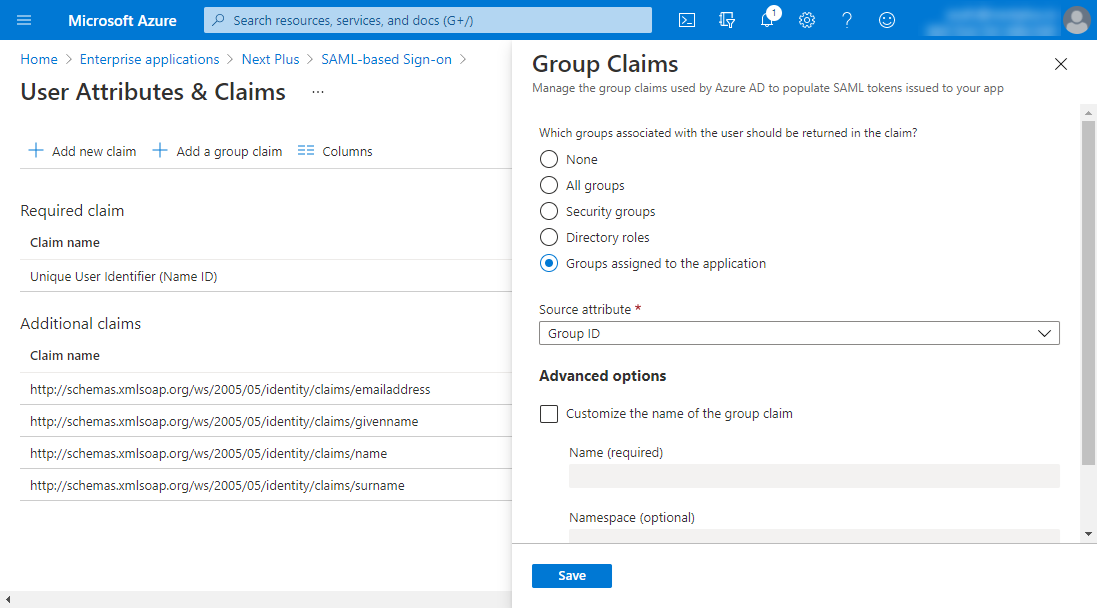Choose the 'Security groups' radio option

(549, 211)
